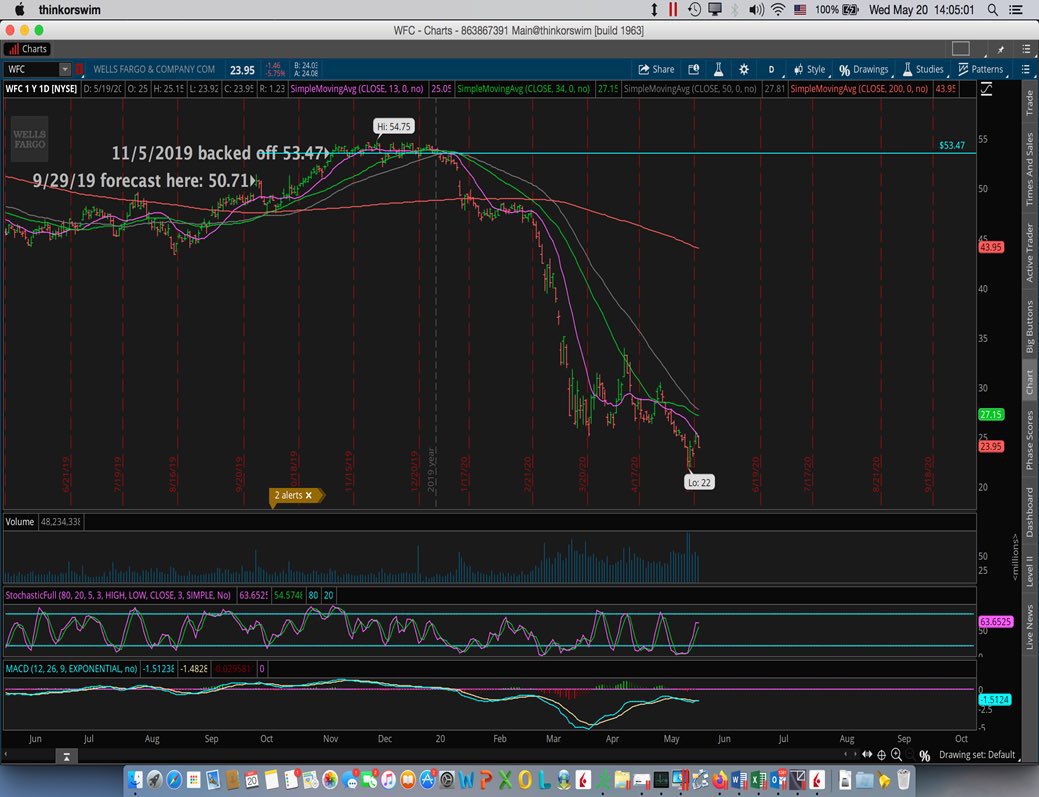Click the pin window icon
Viewport: 1039px width, 797px height.
point(1001,49)
